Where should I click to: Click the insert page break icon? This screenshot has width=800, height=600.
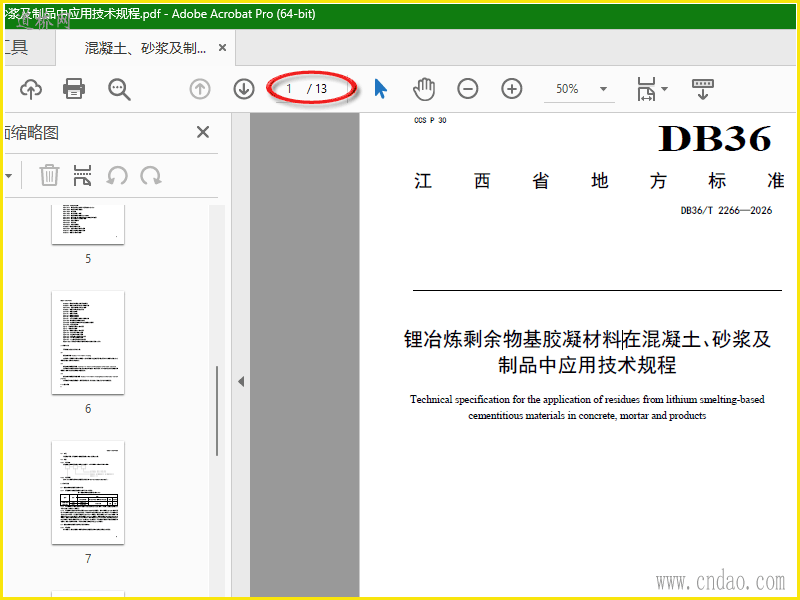[x=83, y=176]
